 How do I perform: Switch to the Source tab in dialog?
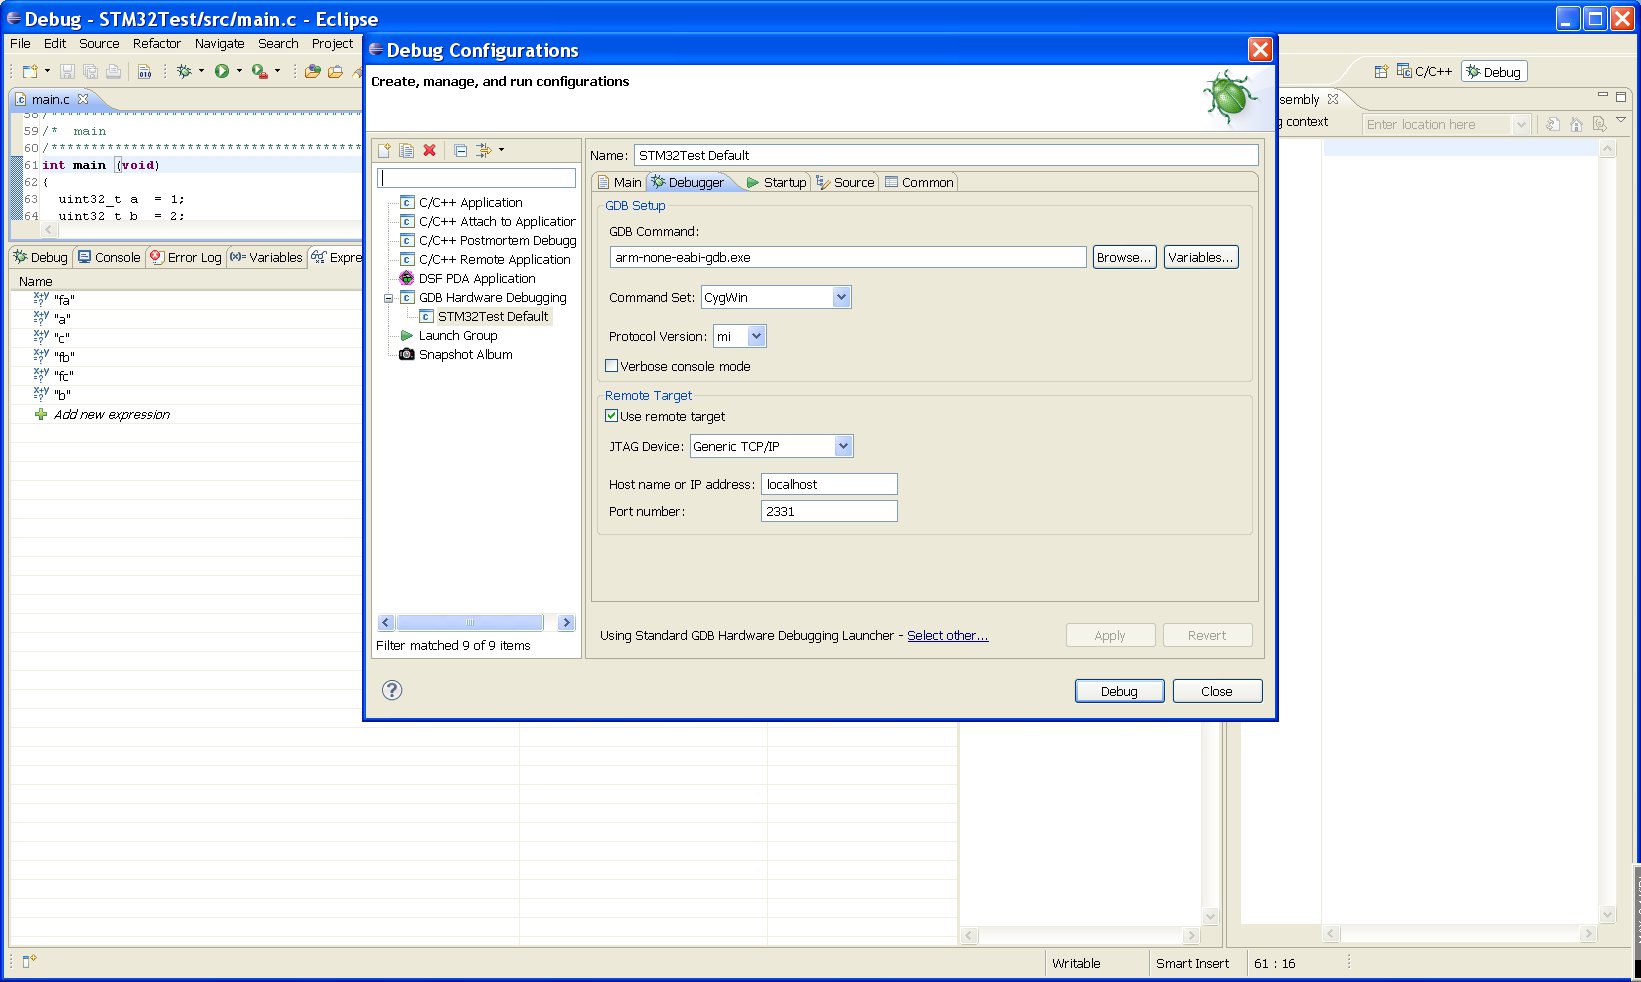click(x=845, y=182)
